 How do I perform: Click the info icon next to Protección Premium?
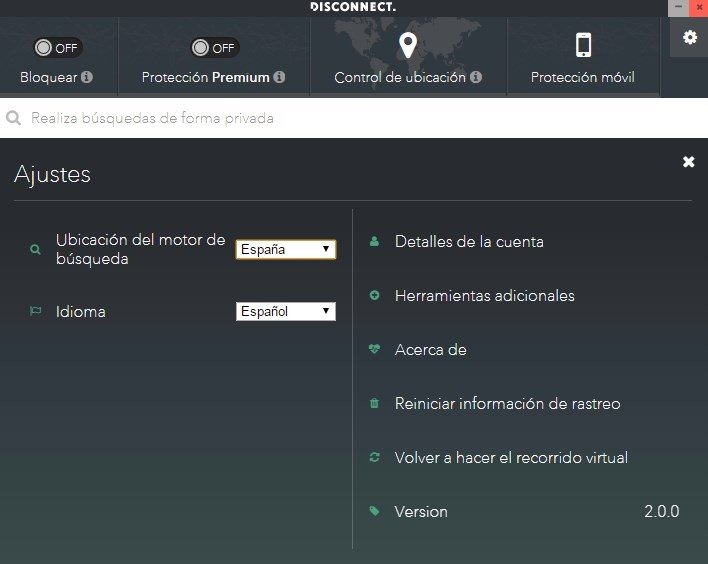coord(279,77)
